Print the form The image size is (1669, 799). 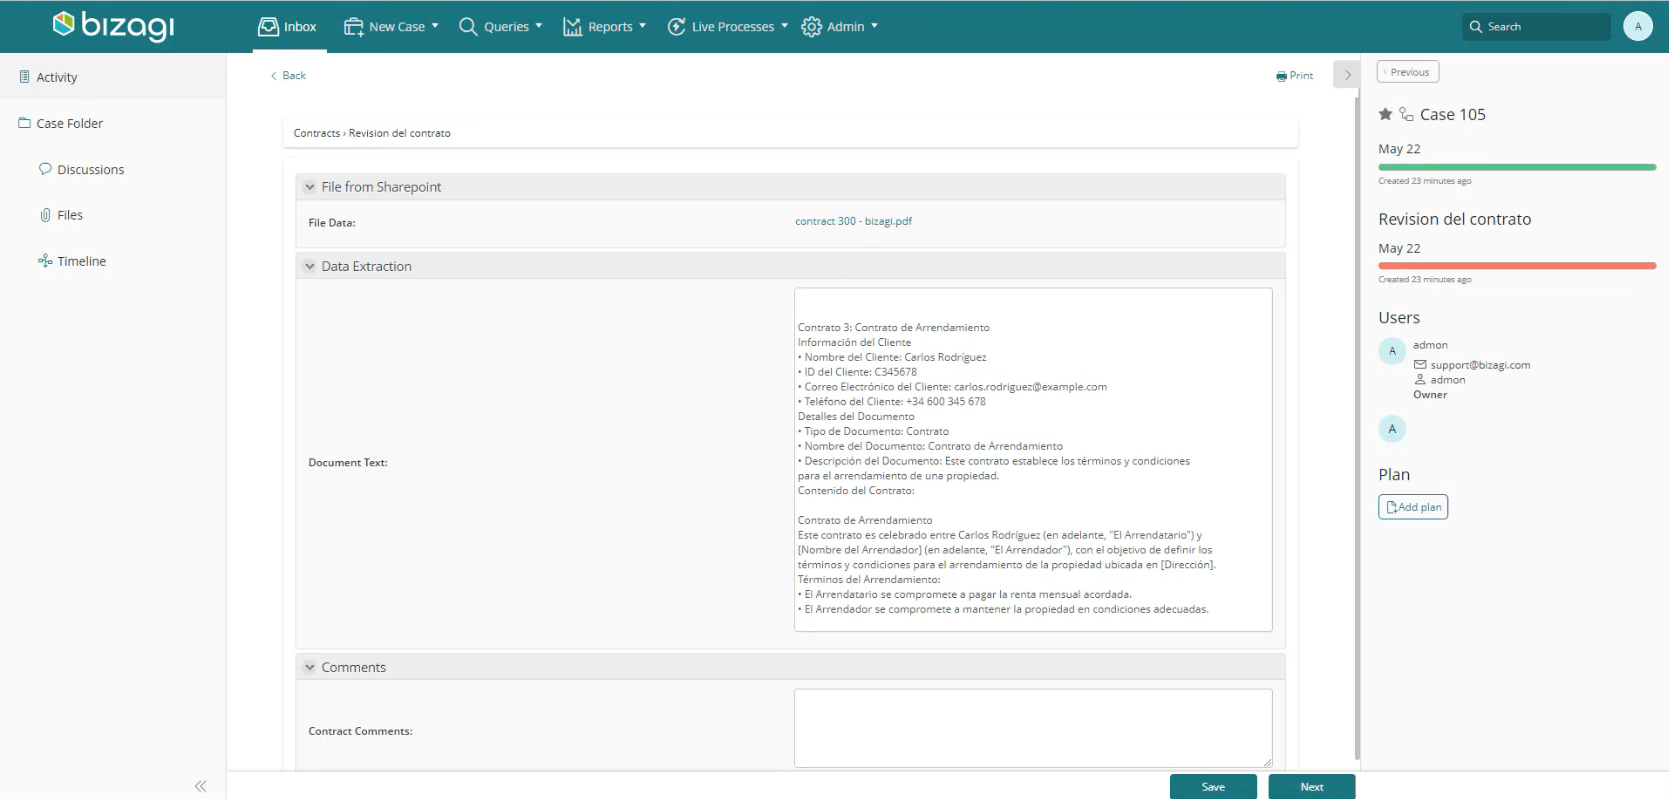(x=1295, y=76)
